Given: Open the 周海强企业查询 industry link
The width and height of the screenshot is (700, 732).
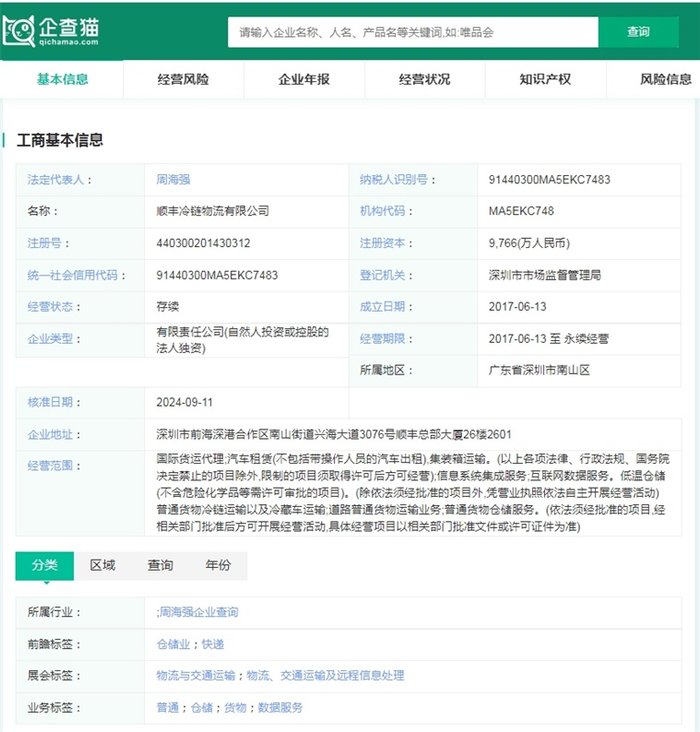Looking at the screenshot, I should click(x=198, y=612).
